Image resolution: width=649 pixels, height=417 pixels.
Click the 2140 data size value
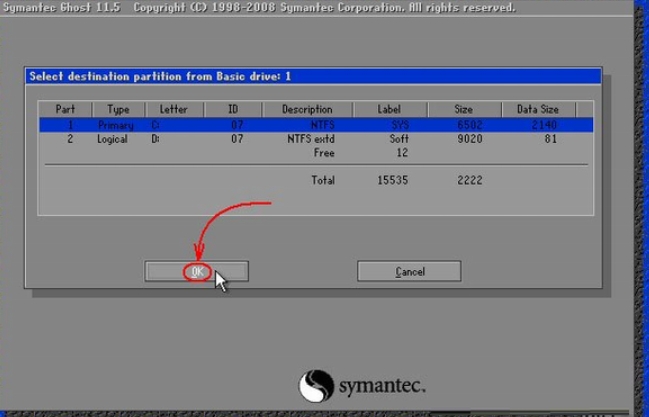(544, 125)
